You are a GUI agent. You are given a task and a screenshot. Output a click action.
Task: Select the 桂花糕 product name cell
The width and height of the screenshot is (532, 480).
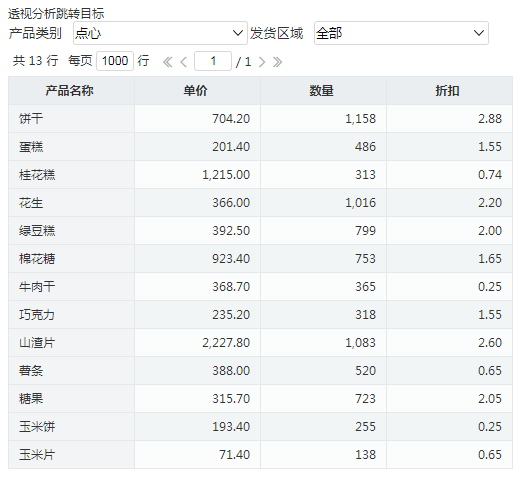coord(71,175)
